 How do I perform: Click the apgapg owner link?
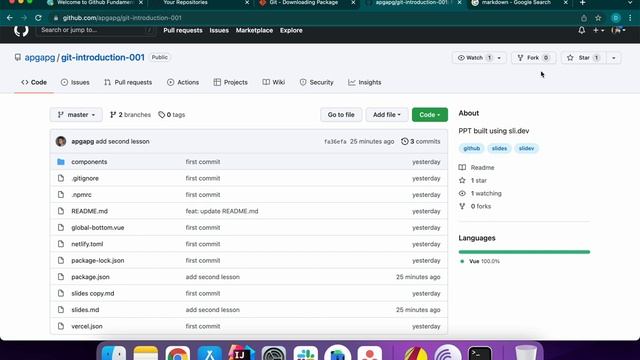[x=40, y=58]
